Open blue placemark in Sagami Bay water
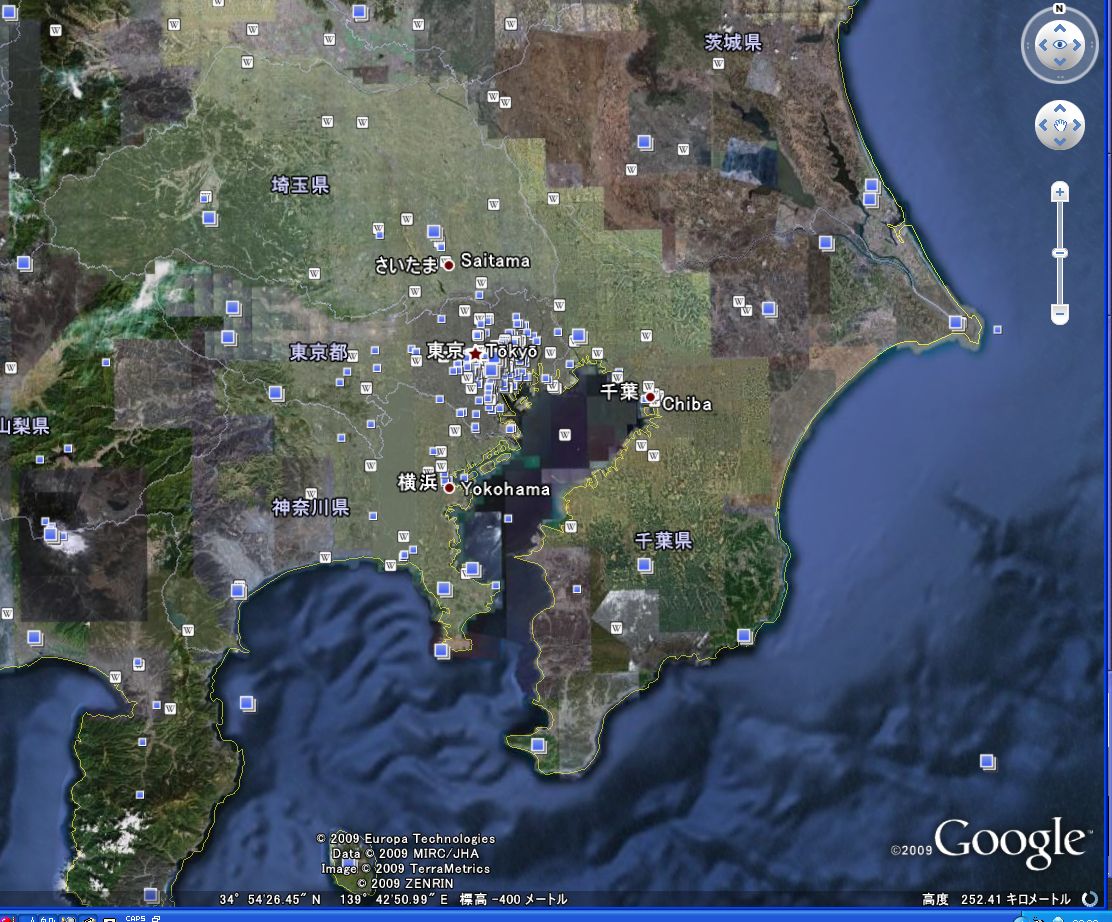 [247, 703]
